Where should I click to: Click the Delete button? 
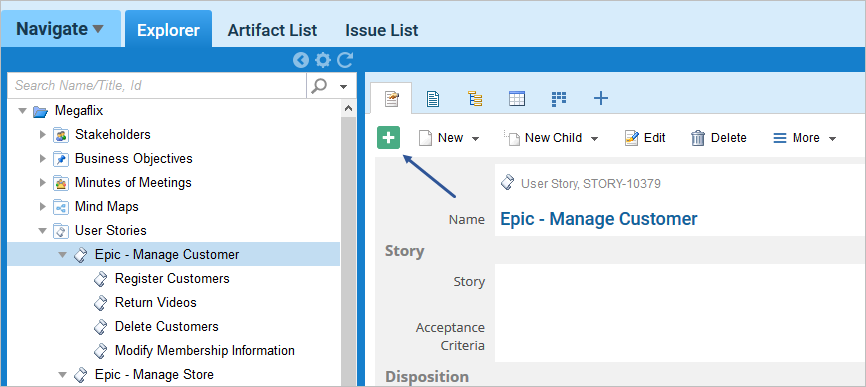719,138
